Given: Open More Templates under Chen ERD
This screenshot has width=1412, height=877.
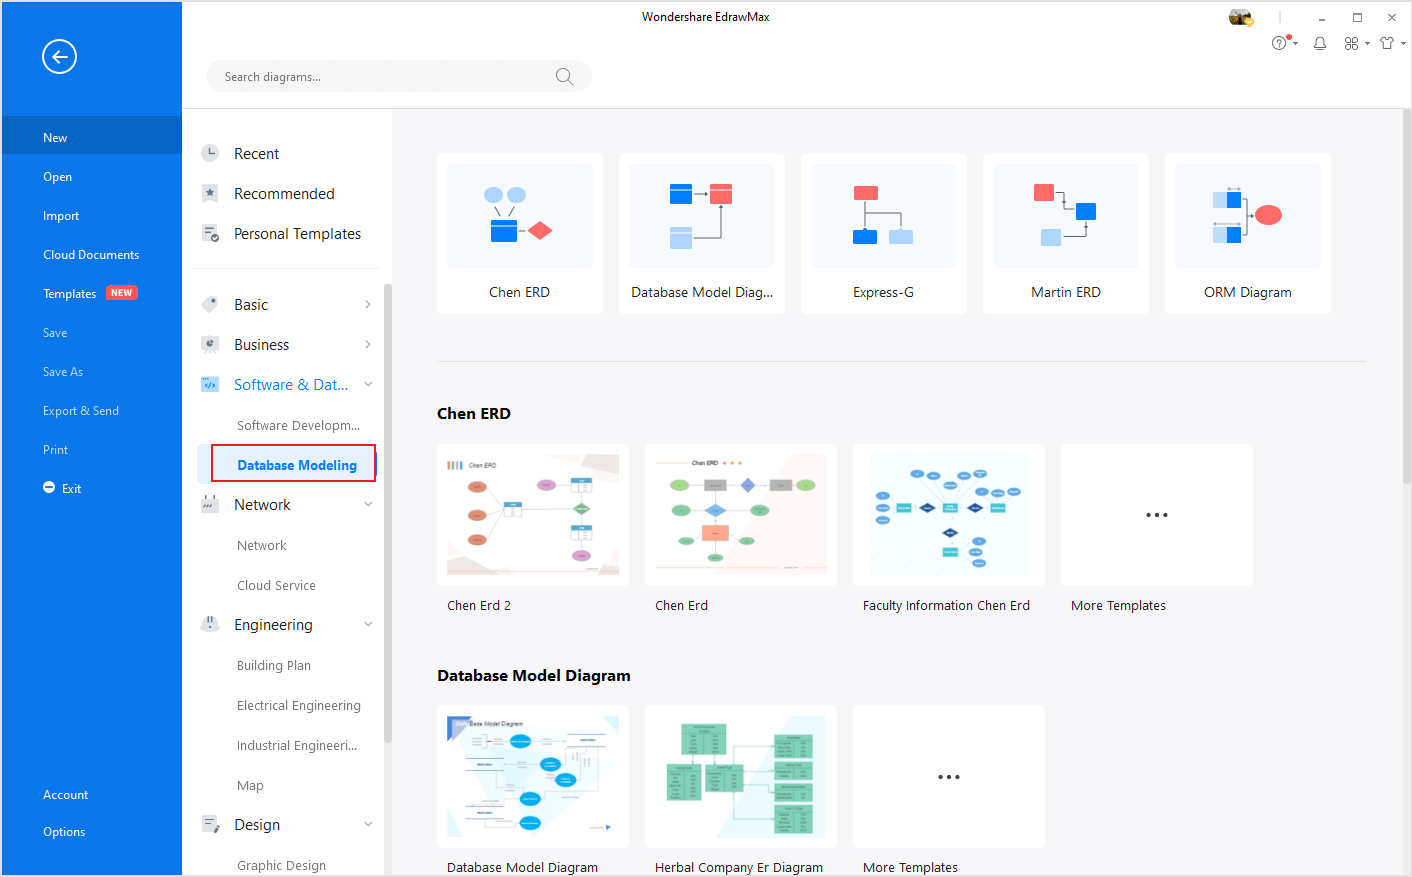Looking at the screenshot, I should click(x=1157, y=515).
